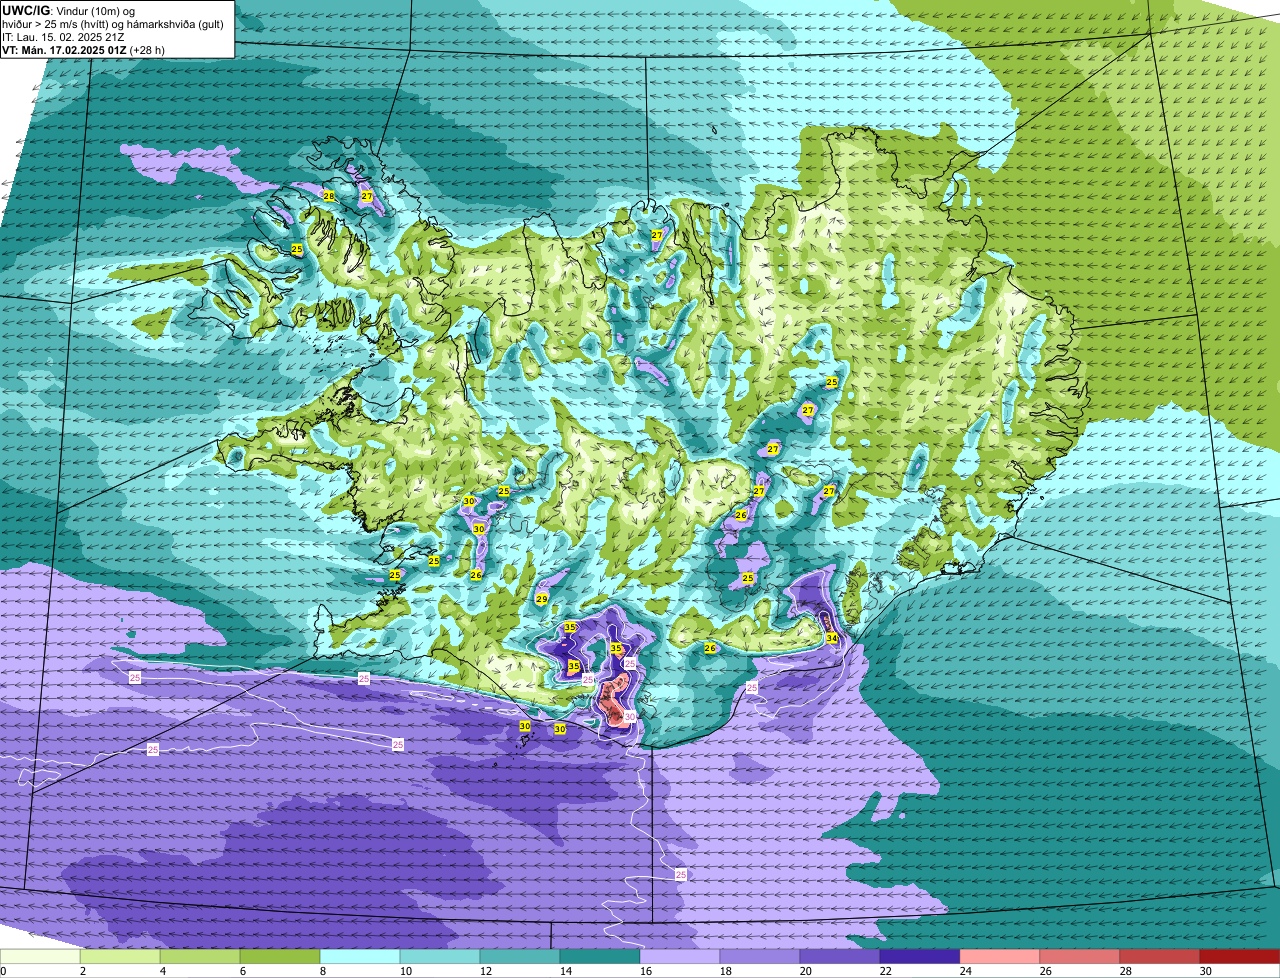Click the yellow '29' gust label
The width and height of the screenshot is (1280, 978).
[541, 599]
